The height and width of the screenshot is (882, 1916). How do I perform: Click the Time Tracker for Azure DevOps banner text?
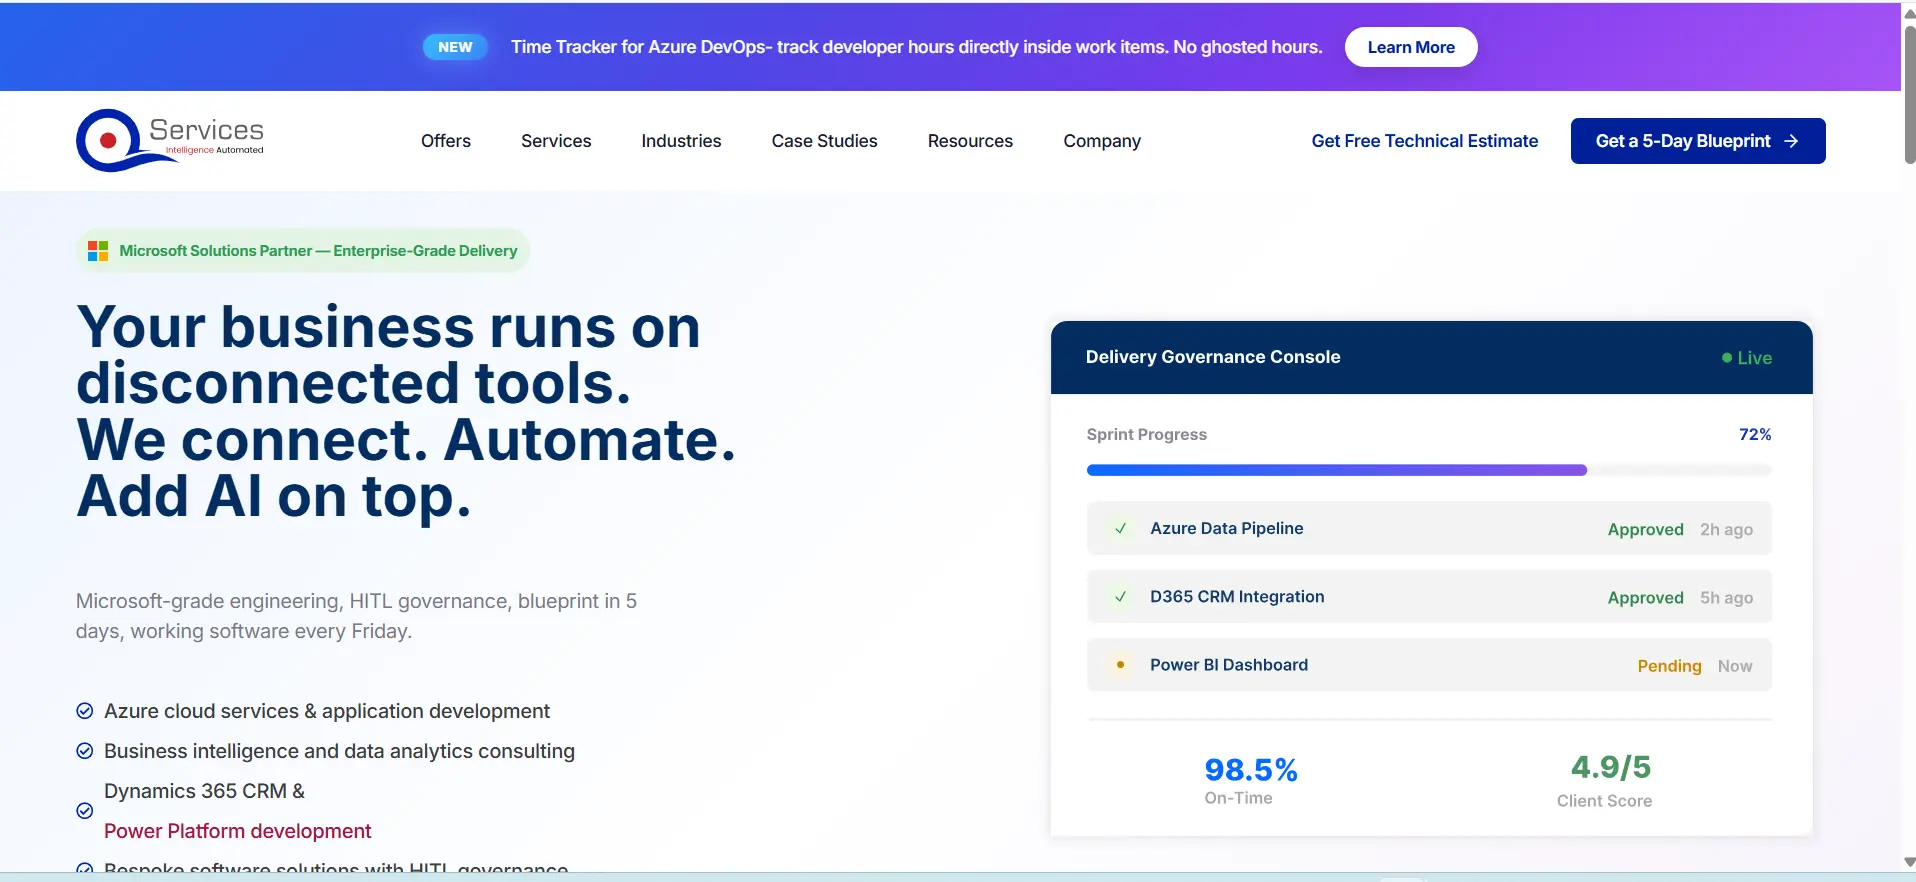916,47
